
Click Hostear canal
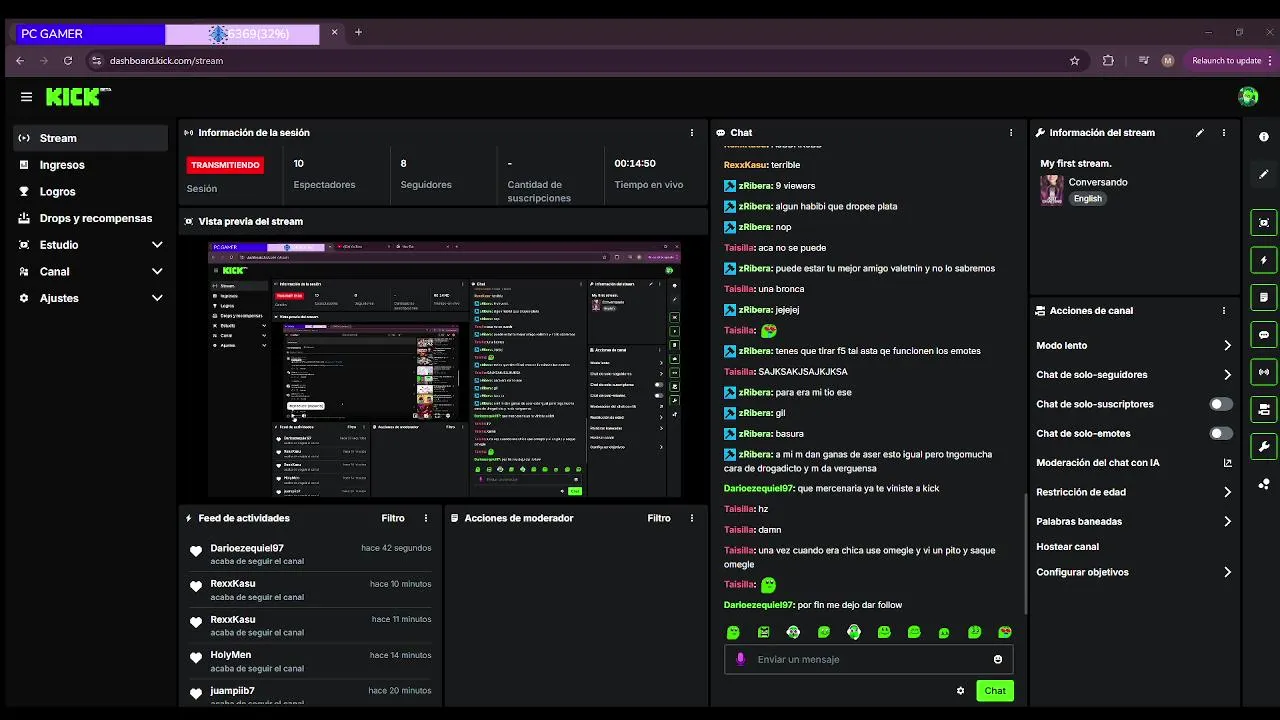pos(1067,547)
